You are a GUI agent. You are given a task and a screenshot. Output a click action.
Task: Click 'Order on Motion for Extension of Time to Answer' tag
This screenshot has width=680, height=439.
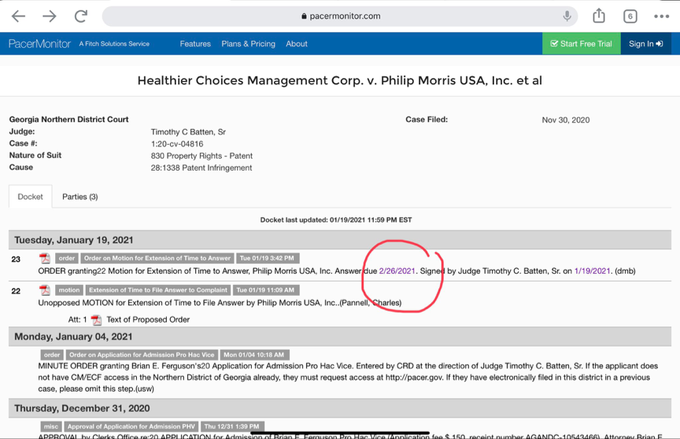pos(157,258)
